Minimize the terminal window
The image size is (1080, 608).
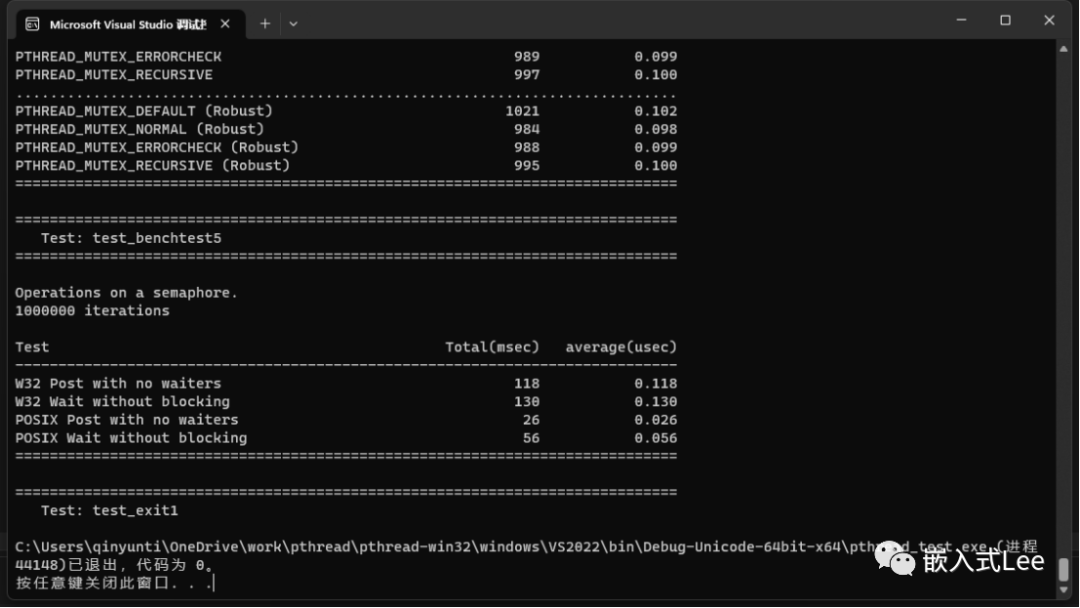pyautogui.click(x=962, y=20)
